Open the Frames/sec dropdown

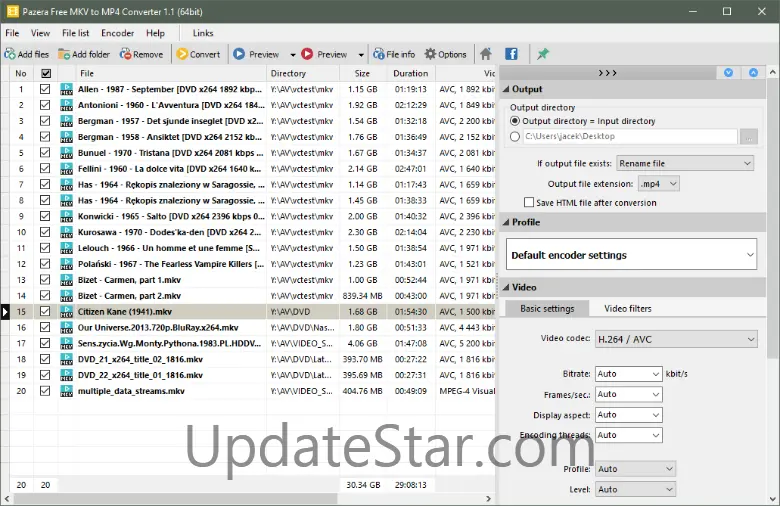click(x=629, y=395)
